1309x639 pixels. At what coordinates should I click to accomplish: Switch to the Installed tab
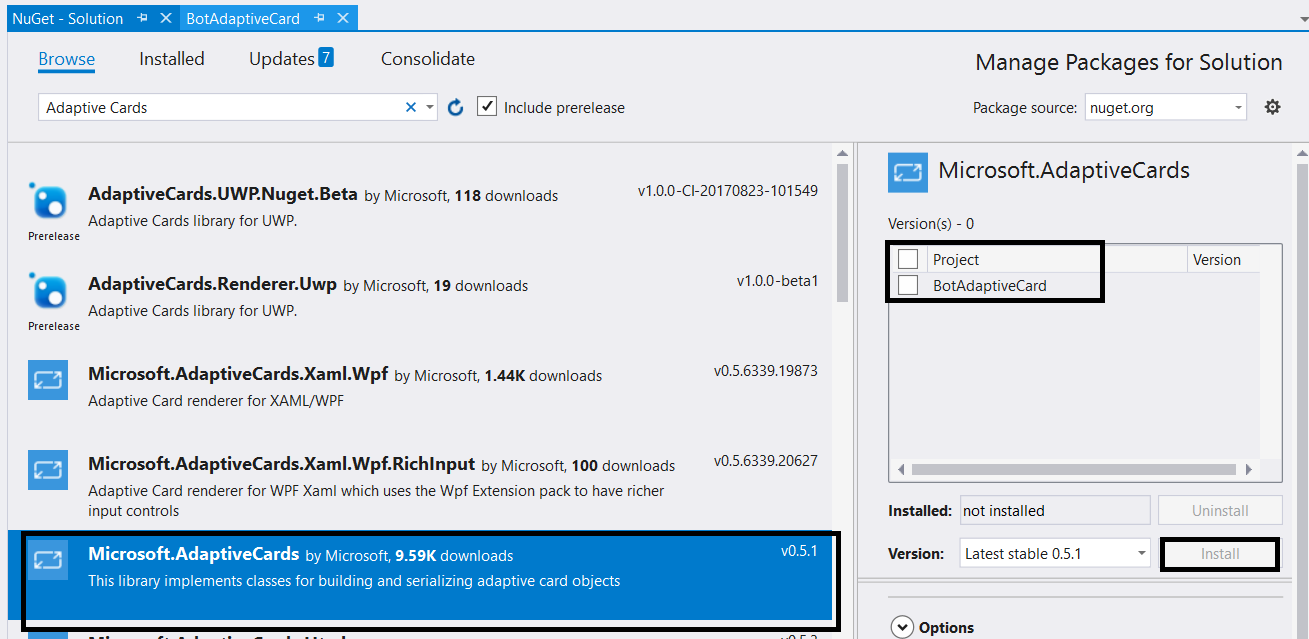point(172,59)
